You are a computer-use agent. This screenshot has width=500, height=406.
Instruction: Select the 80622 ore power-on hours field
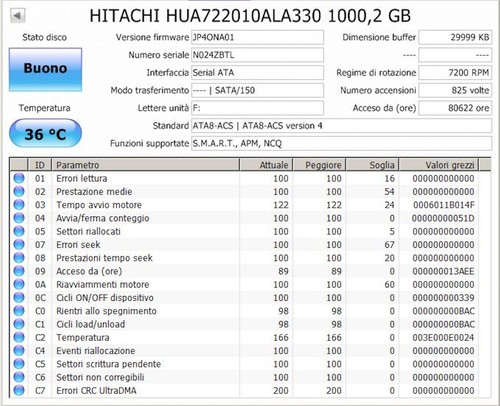coord(455,108)
